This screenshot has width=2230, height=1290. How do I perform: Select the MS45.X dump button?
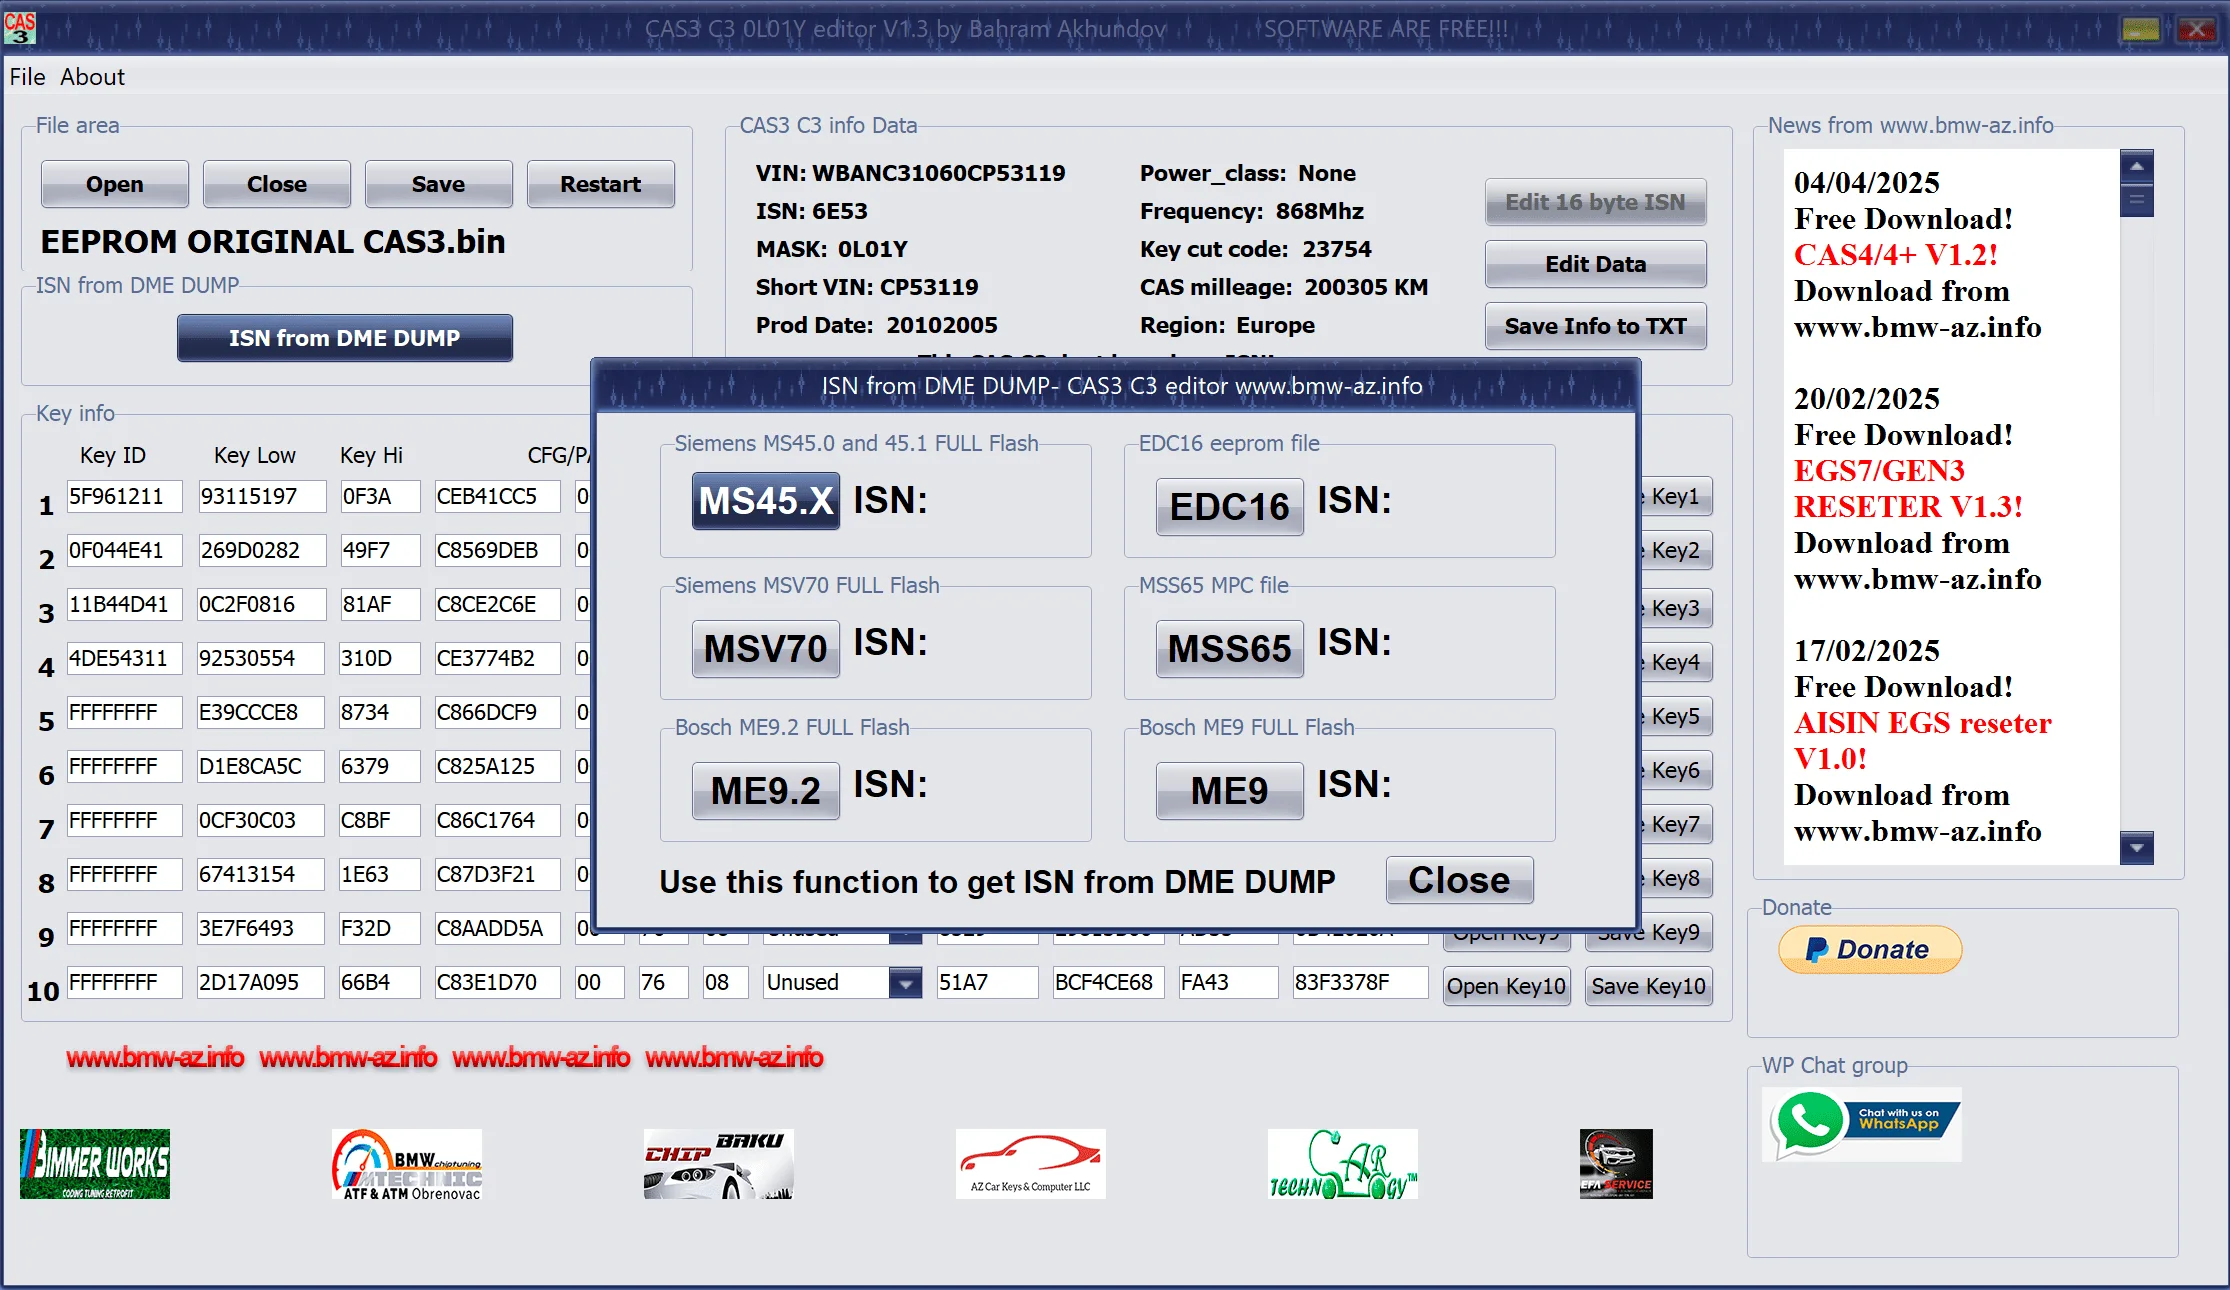point(766,501)
